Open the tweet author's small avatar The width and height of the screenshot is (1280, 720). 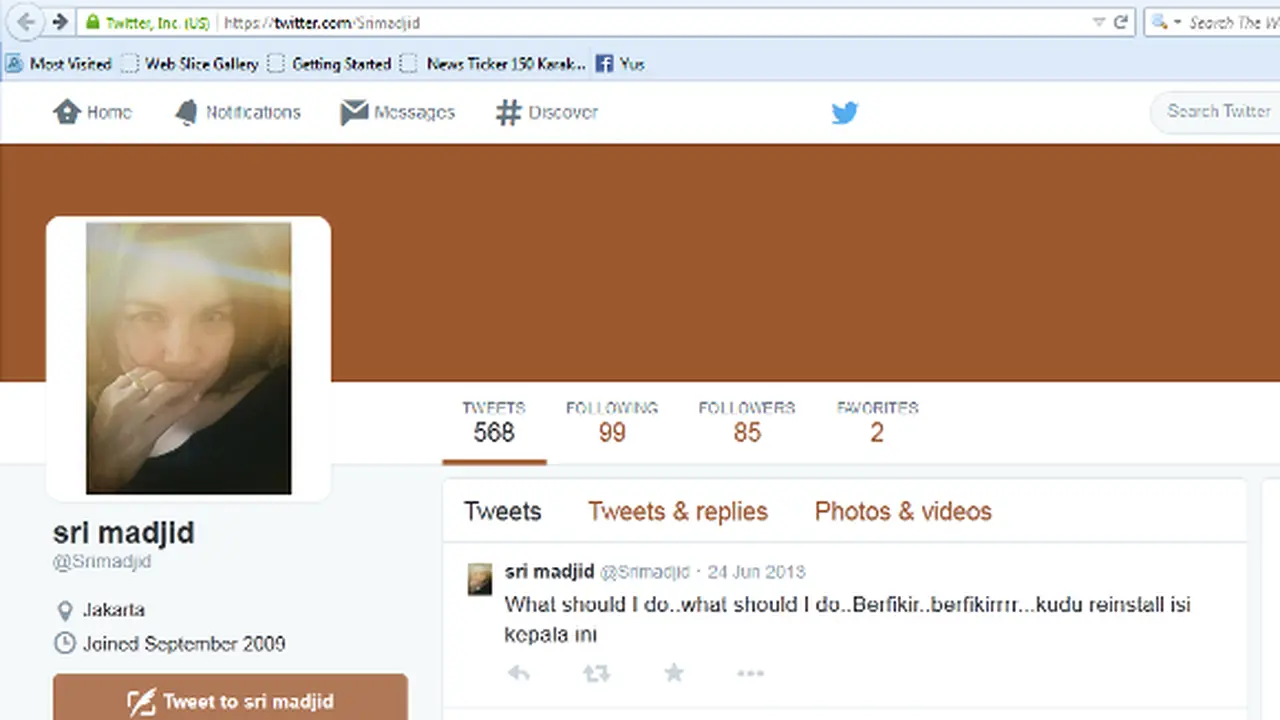(480, 579)
